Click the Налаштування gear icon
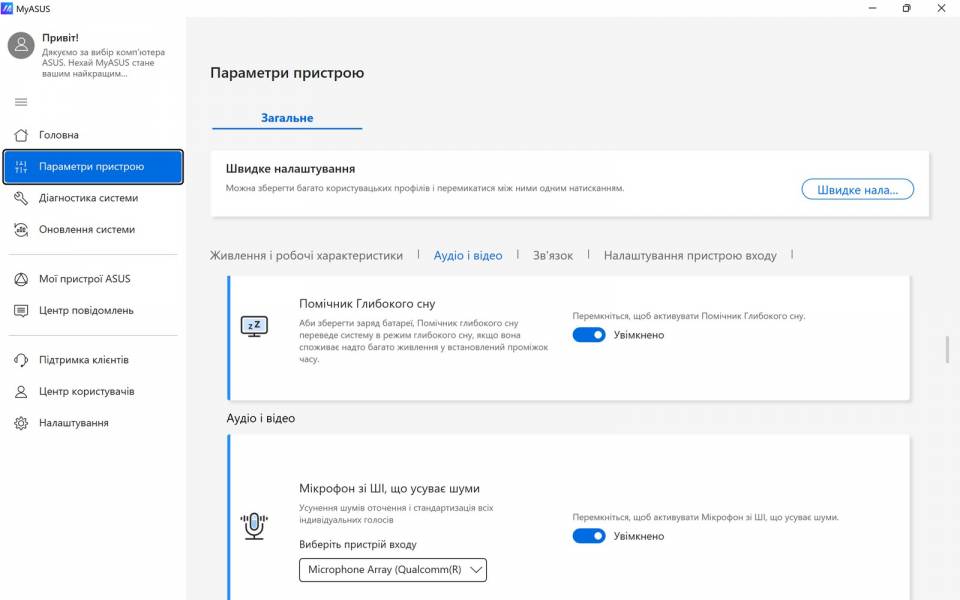Screen dimensions: 960x600 tap(21, 423)
